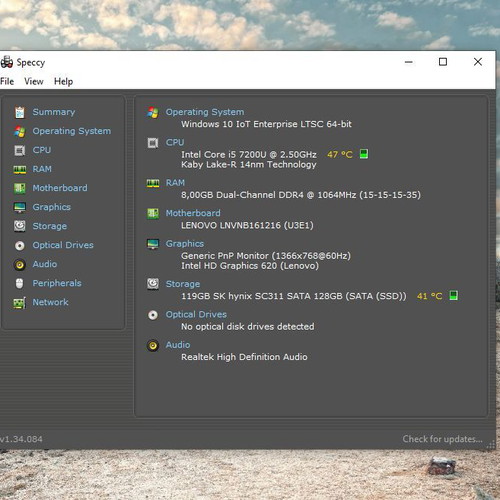Click the green storage temperature indicator icon
The width and height of the screenshot is (500, 500).
point(454,296)
